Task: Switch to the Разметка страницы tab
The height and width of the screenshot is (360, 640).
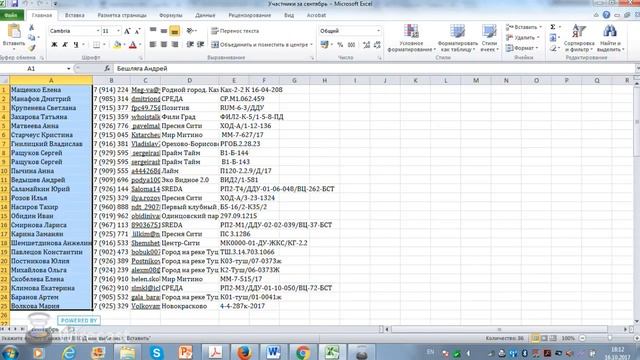Action: pyautogui.click(x=122, y=15)
